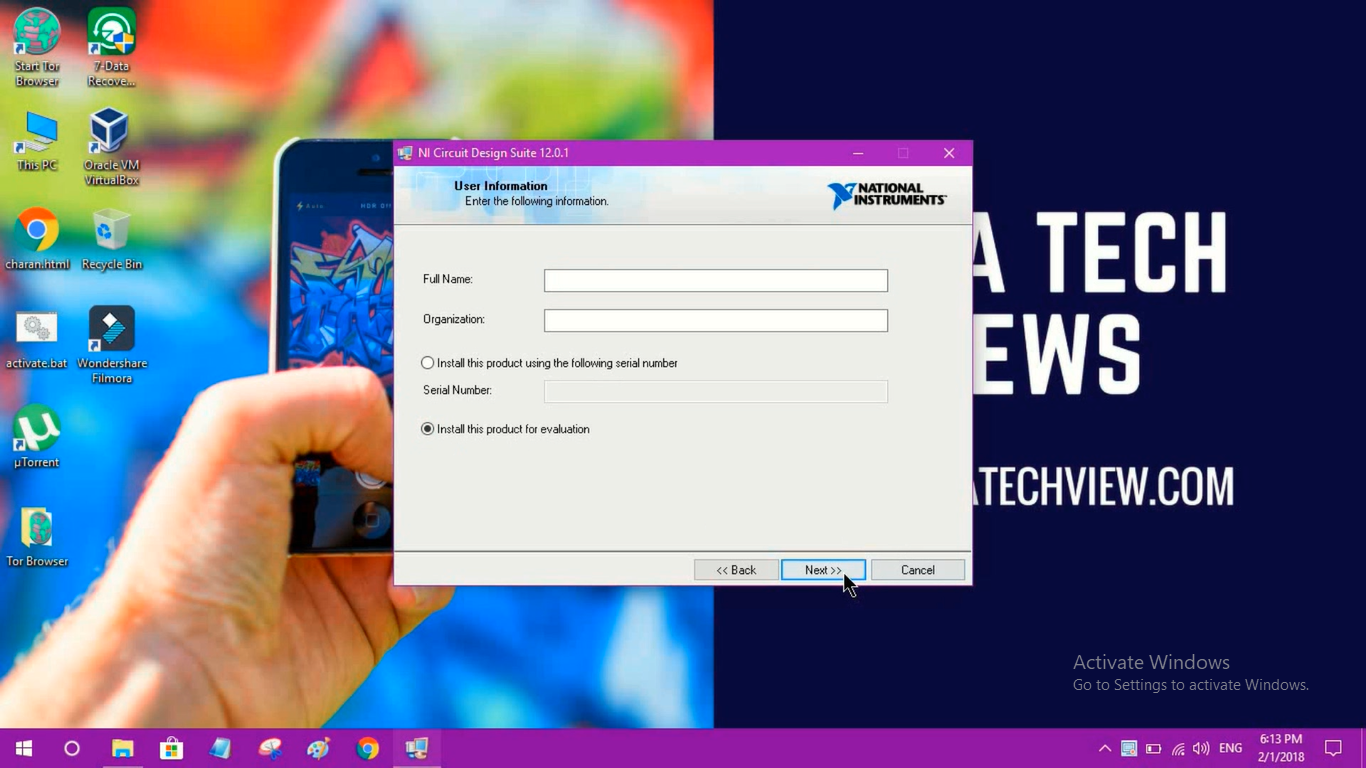This screenshot has width=1366, height=768.
Task: Click the Next button in the installer
Action: pos(822,569)
